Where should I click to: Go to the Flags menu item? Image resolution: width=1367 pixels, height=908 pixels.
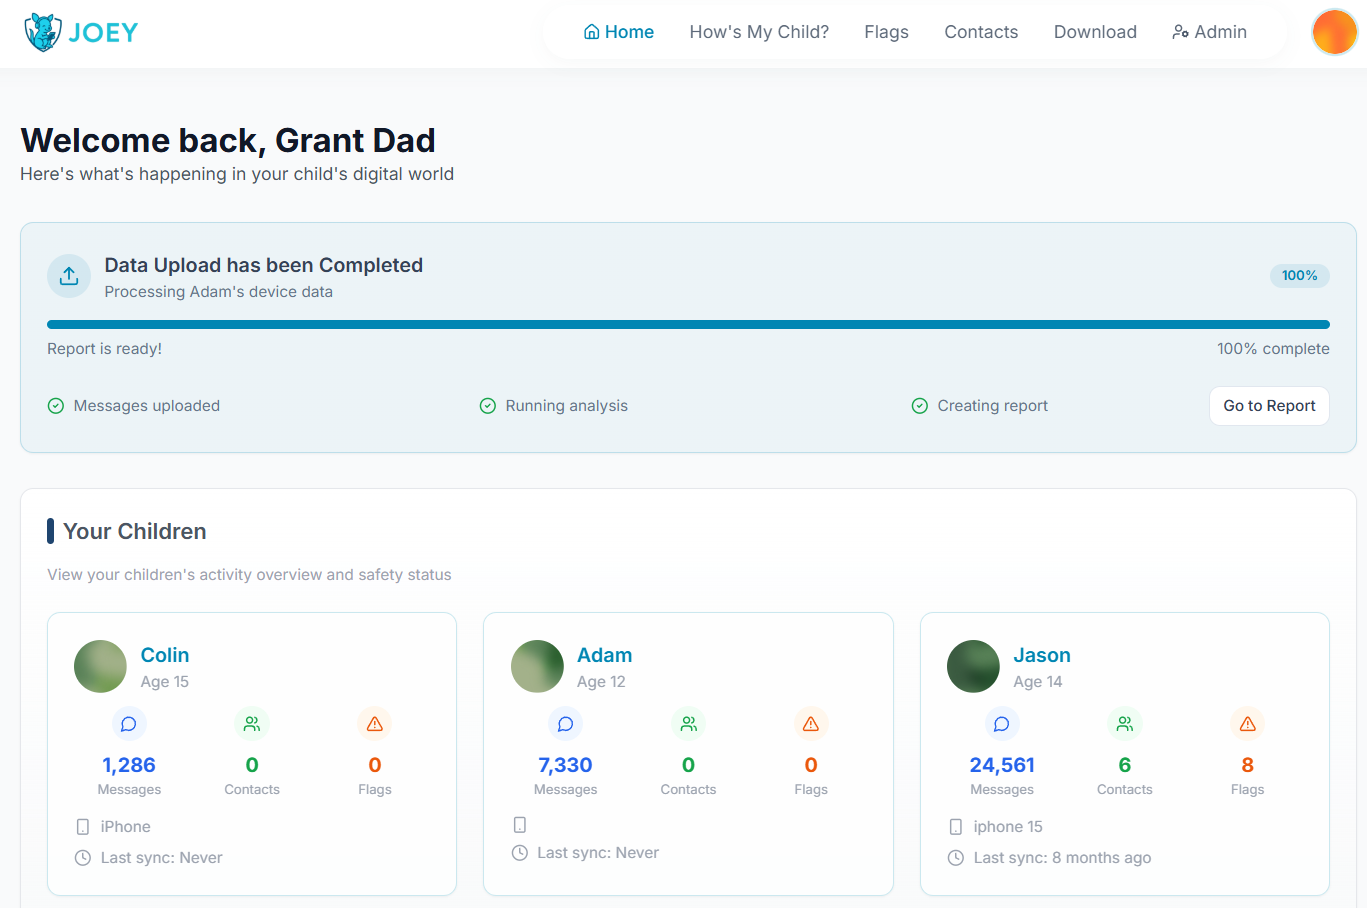coord(886,32)
